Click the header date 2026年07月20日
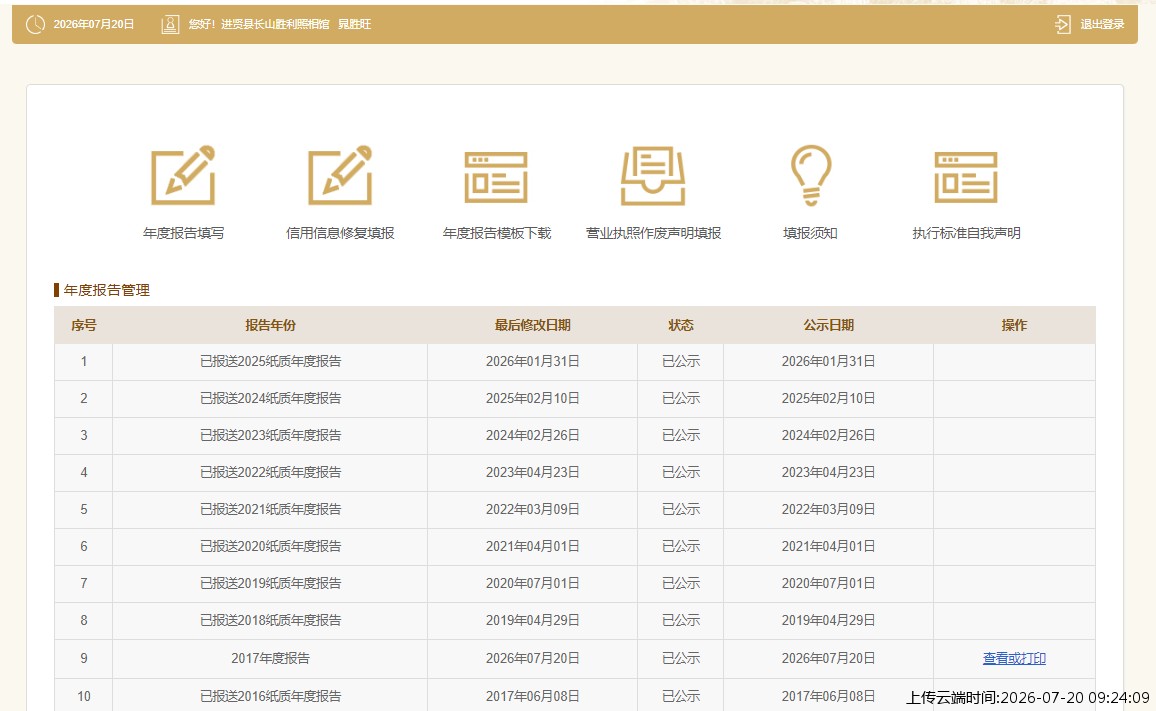1156x711 pixels. (x=94, y=24)
